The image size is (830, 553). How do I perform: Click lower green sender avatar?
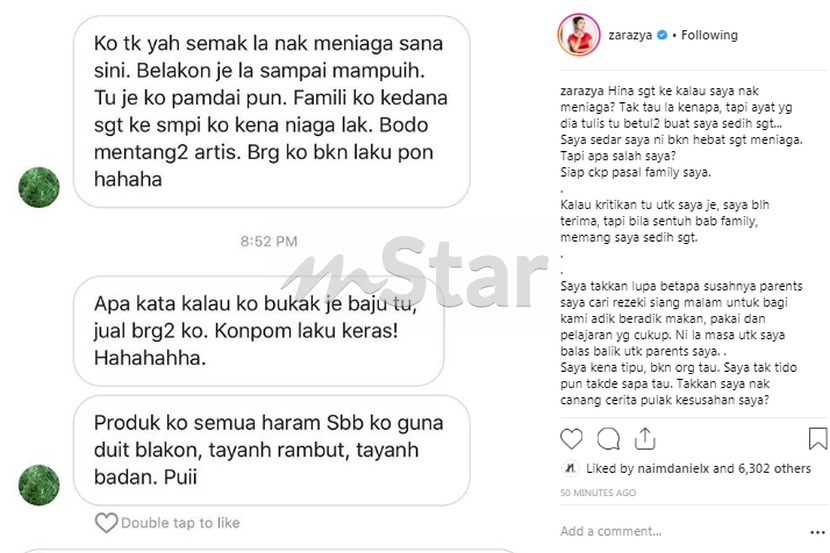pyautogui.click(x=39, y=485)
